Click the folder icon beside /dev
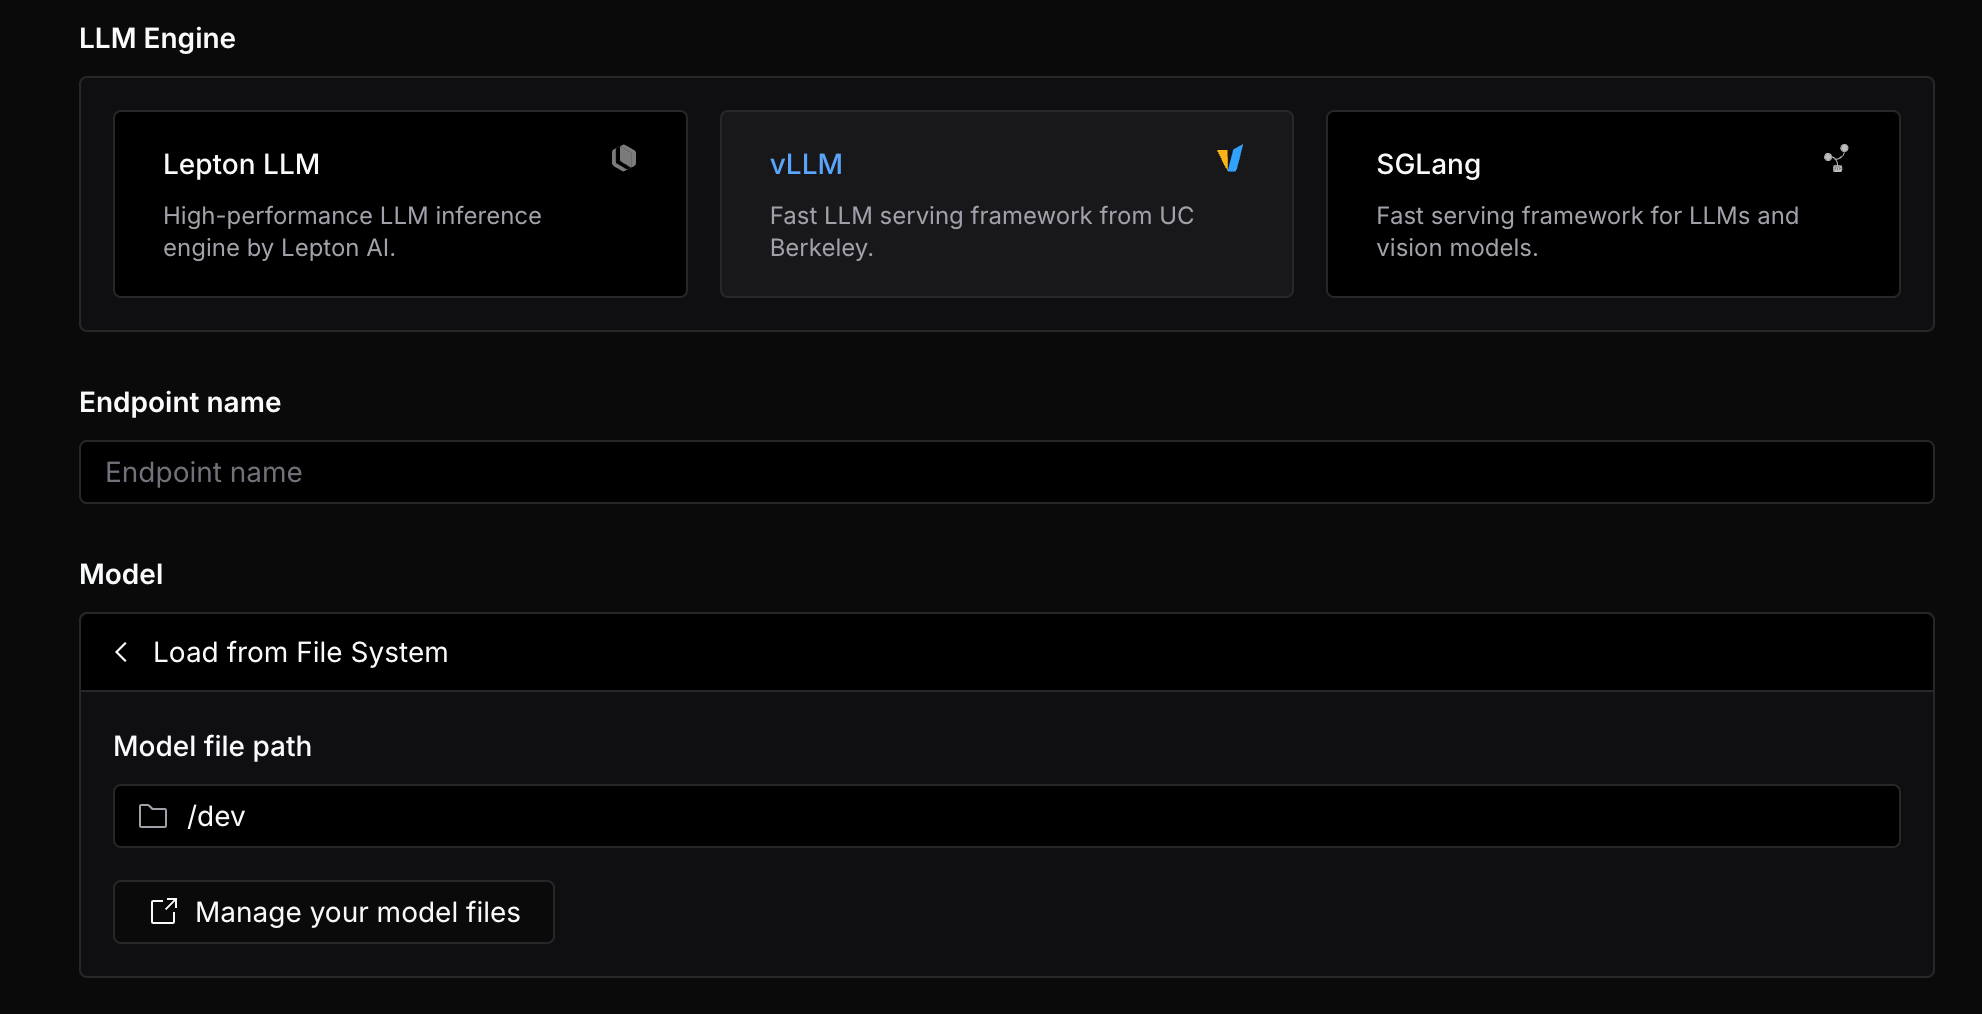 [153, 816]
